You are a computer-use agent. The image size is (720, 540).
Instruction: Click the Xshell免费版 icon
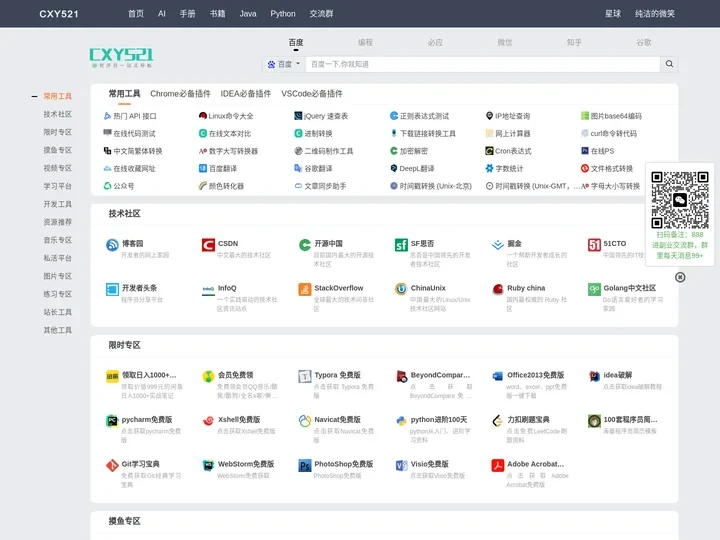click(x=208, y=421)
